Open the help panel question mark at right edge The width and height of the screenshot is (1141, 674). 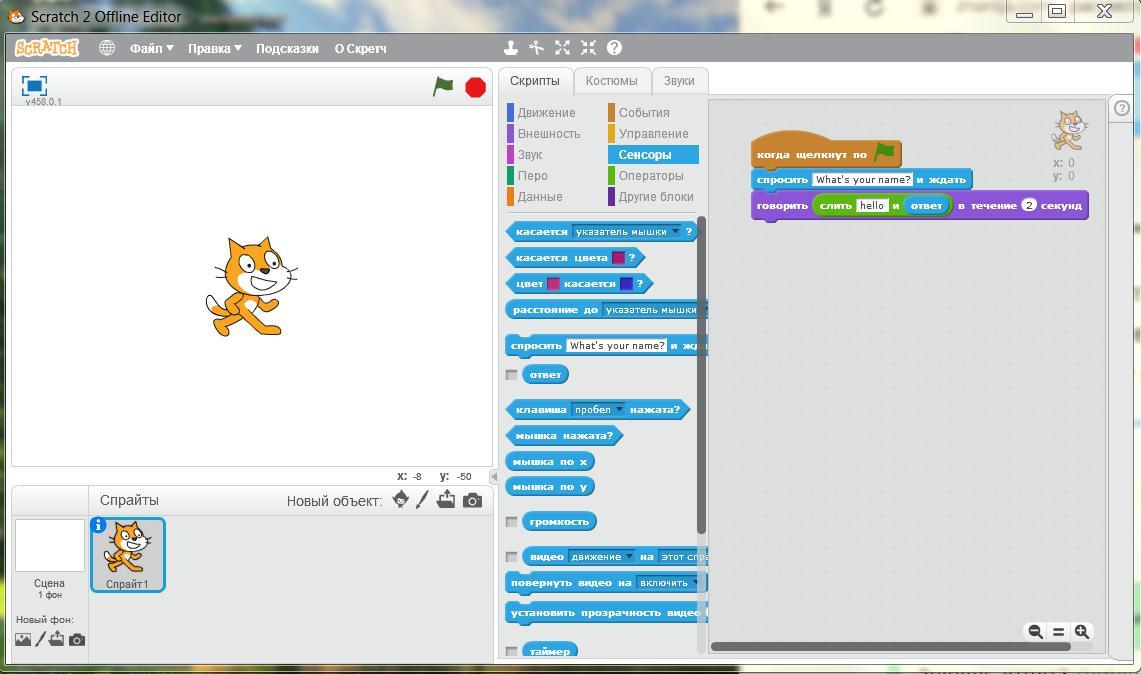coord(1122,108)
